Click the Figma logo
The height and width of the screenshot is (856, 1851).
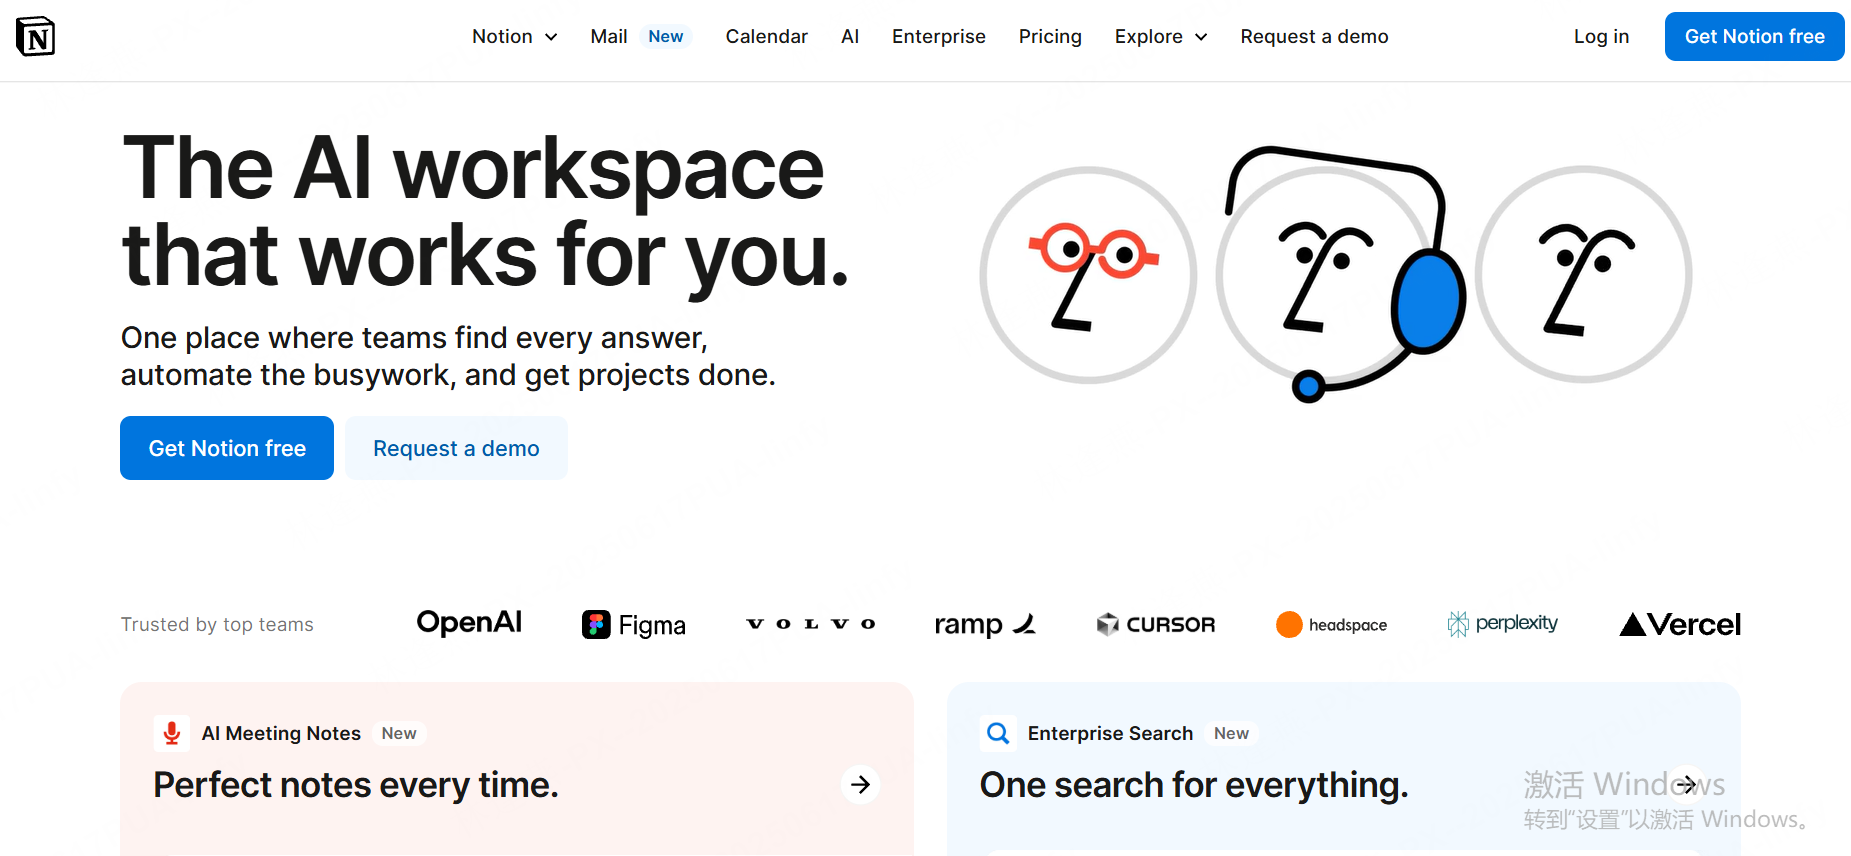634,625
